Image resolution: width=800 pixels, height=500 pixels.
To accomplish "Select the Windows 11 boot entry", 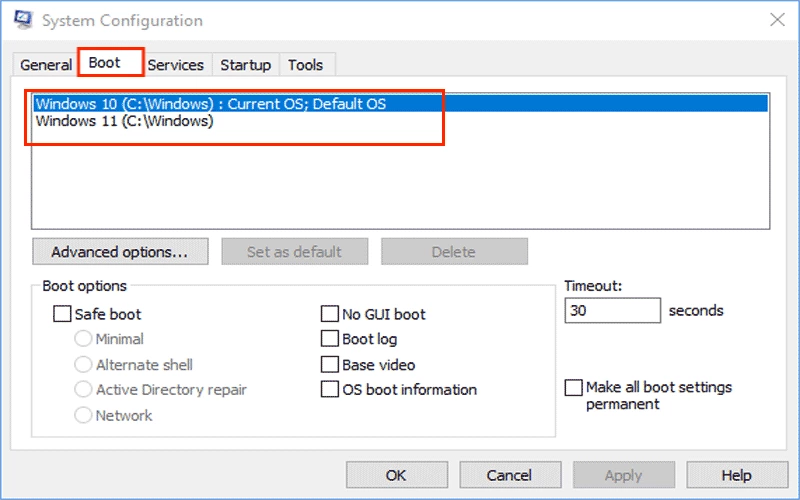I will pyautogui.click(x=401, y=121).
